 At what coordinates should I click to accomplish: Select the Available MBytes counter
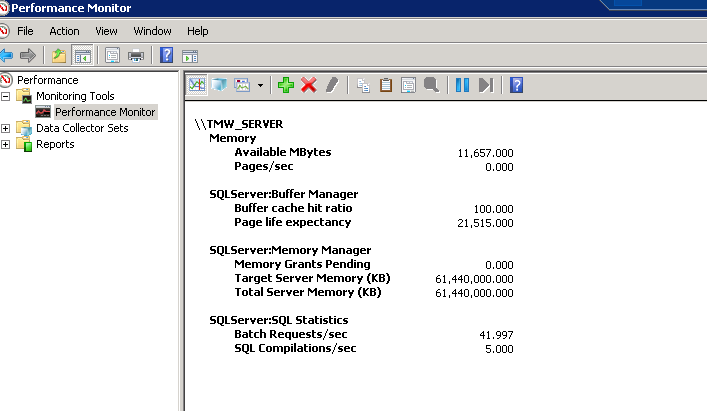(x=283, y=152)
